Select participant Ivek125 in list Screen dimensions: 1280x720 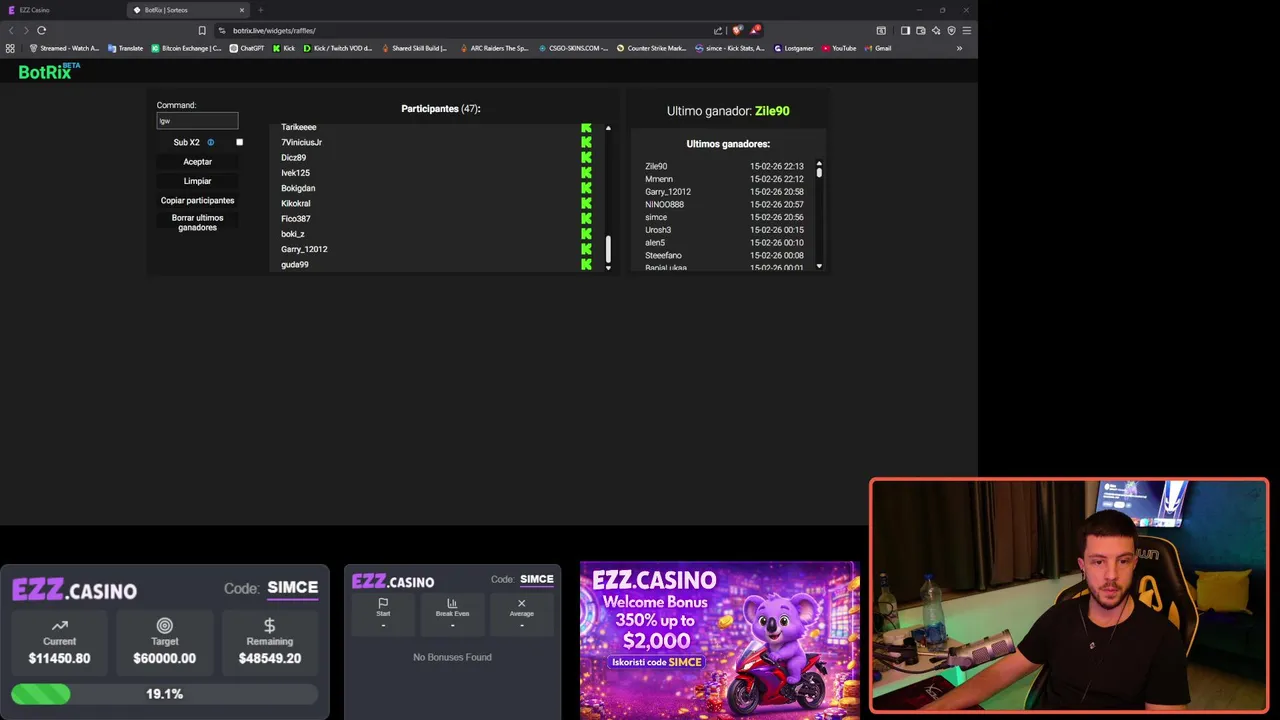(x=295, y=173)
